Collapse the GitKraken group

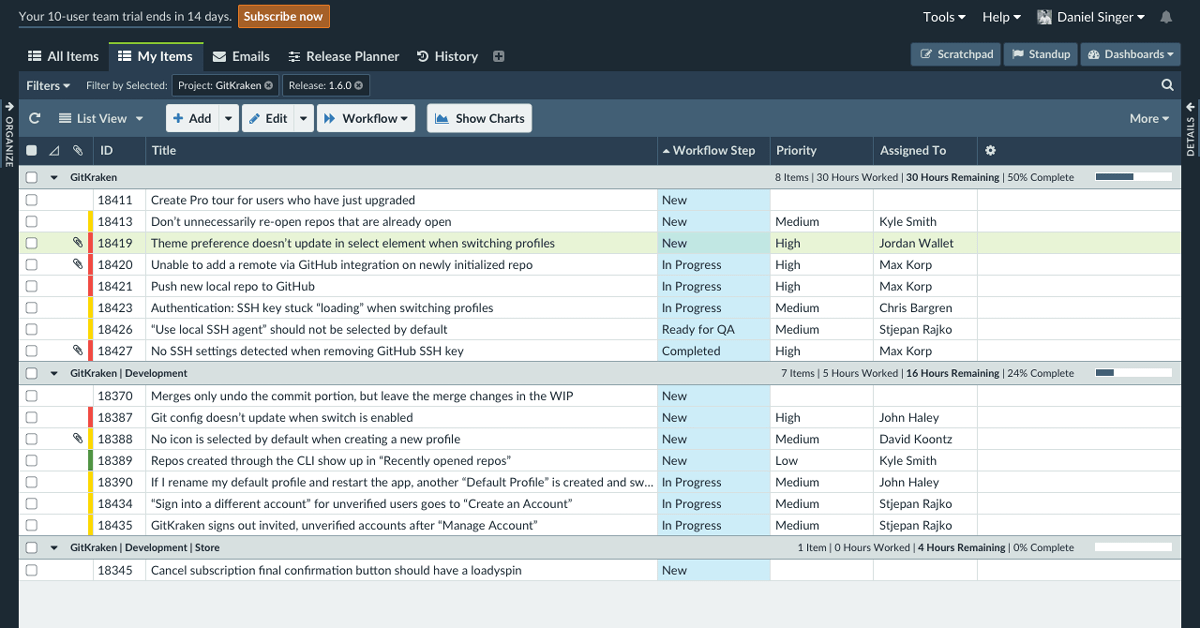click(x=54, y=177)
